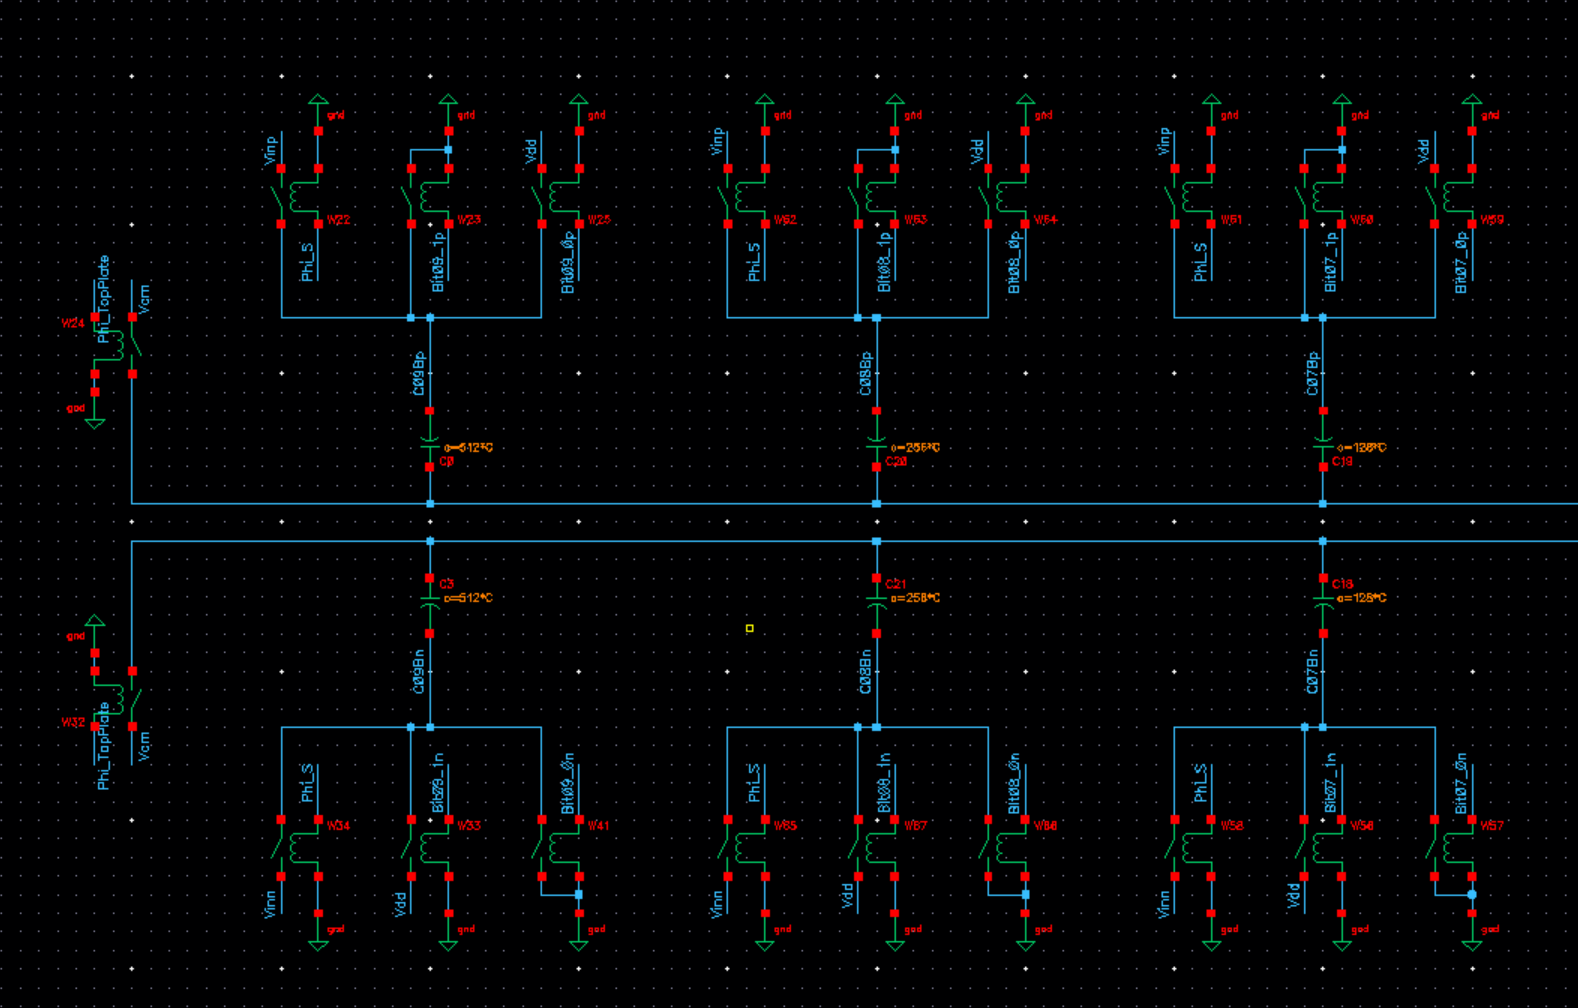Select Phi_TopPlate switch W24 on the left
The height and width of the screenshot is (1008, 1578).
(x=114, y=345)
